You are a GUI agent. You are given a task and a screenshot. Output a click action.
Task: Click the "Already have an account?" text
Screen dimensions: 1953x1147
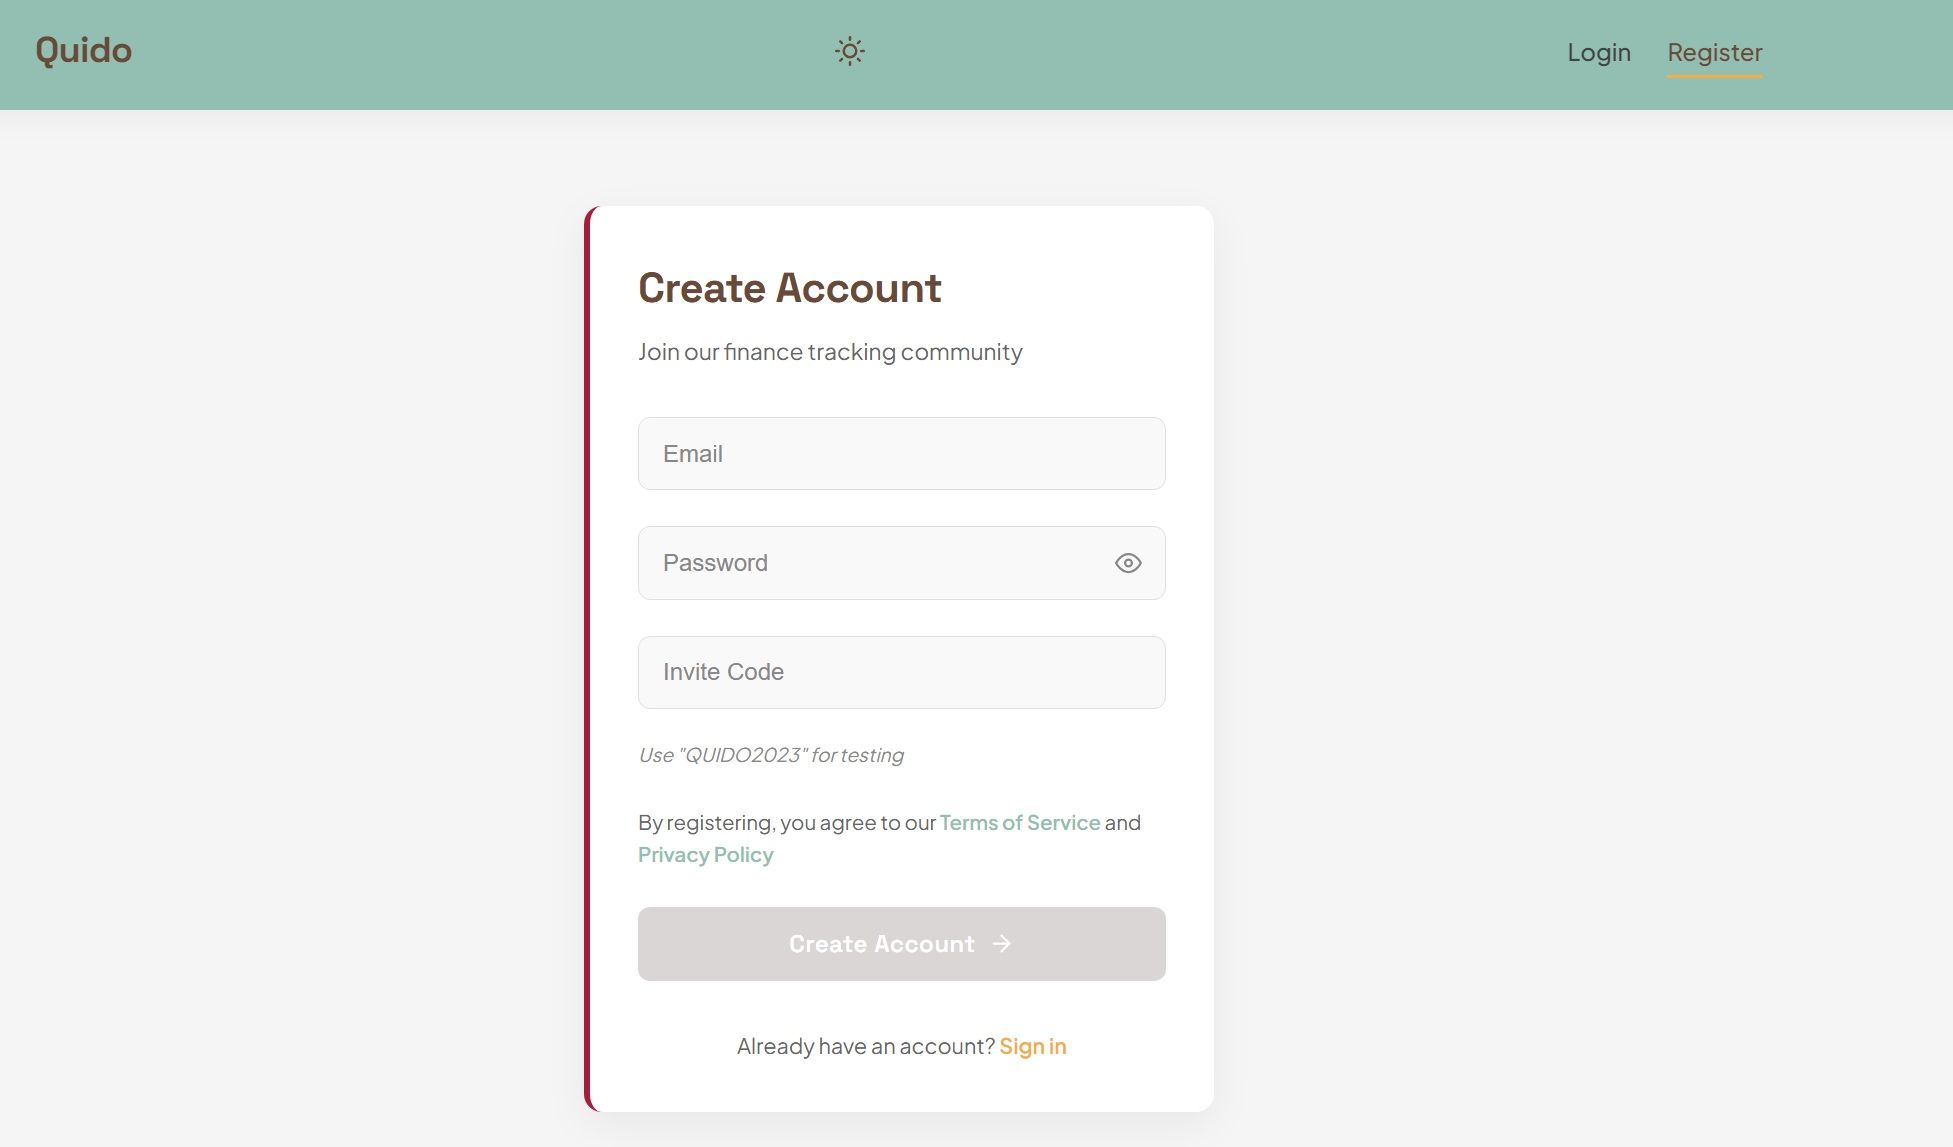coord(865,1046)
